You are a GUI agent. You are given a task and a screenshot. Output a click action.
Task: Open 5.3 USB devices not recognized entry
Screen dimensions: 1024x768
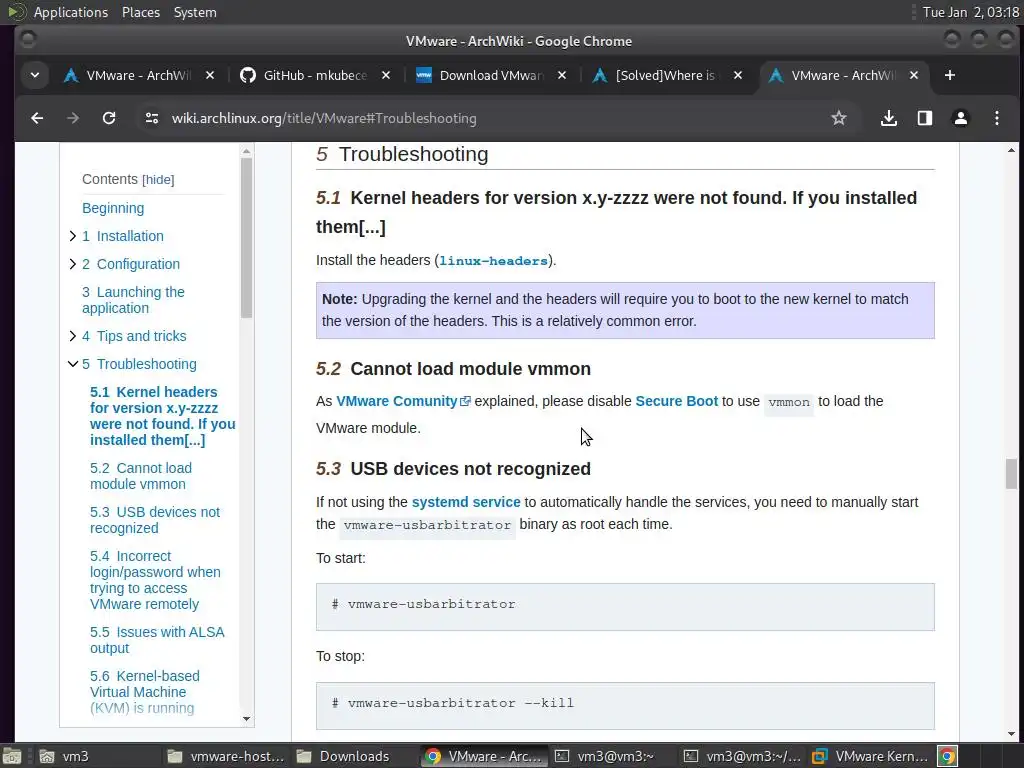pyautogui.click(x=155, y=520)
